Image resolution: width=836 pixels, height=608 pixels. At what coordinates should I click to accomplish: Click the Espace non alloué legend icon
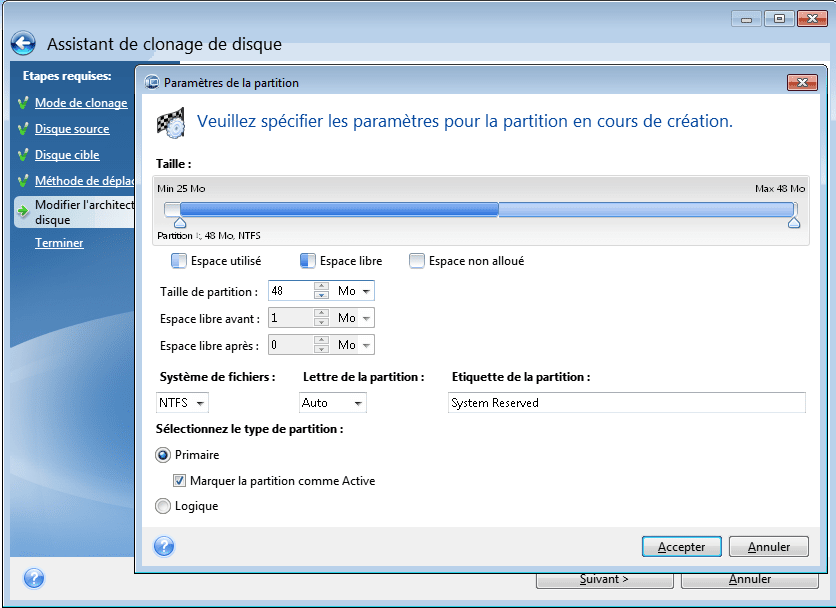pyautogui.click(x=417, y=261)
